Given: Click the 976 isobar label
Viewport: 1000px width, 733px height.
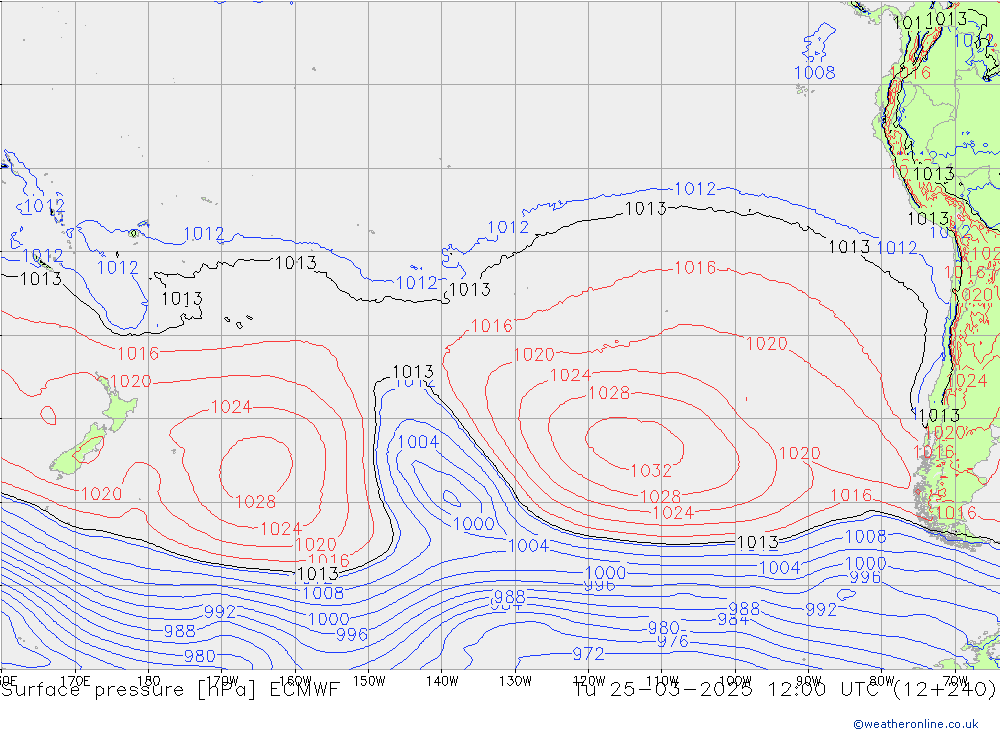Looking at the screenshot, I should coord(672,642).
